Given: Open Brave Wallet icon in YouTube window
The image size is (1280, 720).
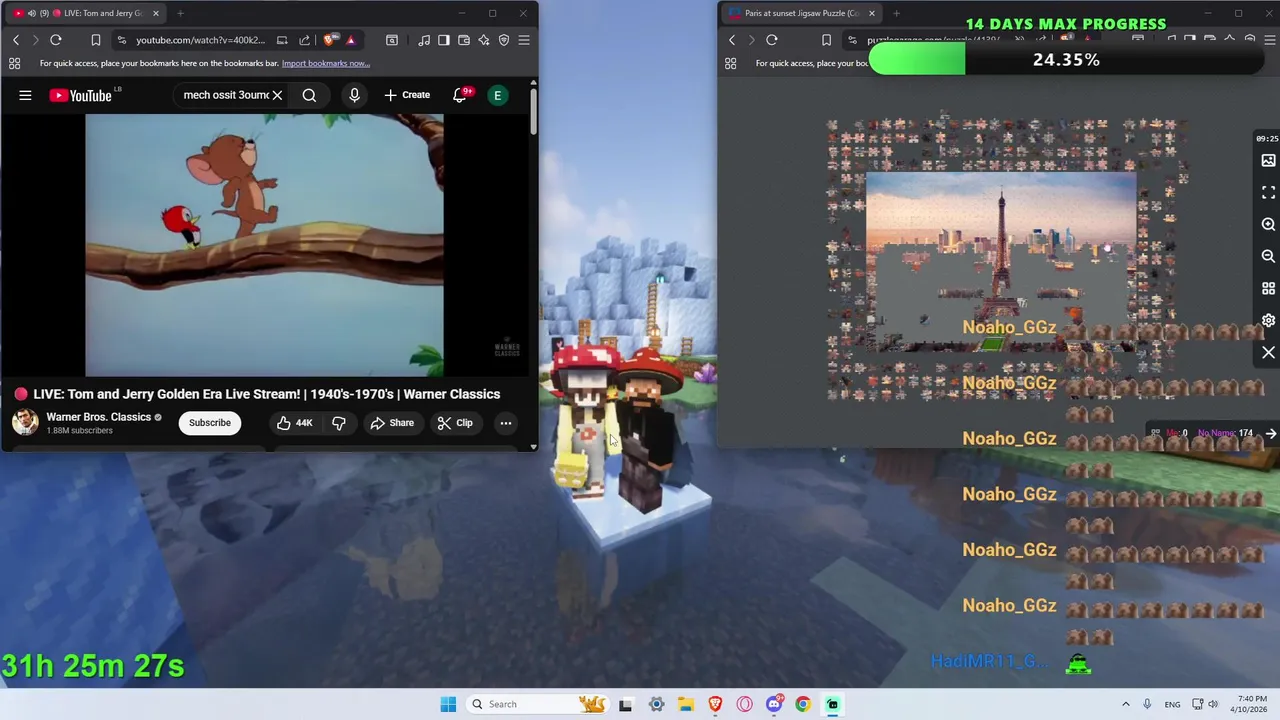Looking at the screenshot, I should click(464, 40).
